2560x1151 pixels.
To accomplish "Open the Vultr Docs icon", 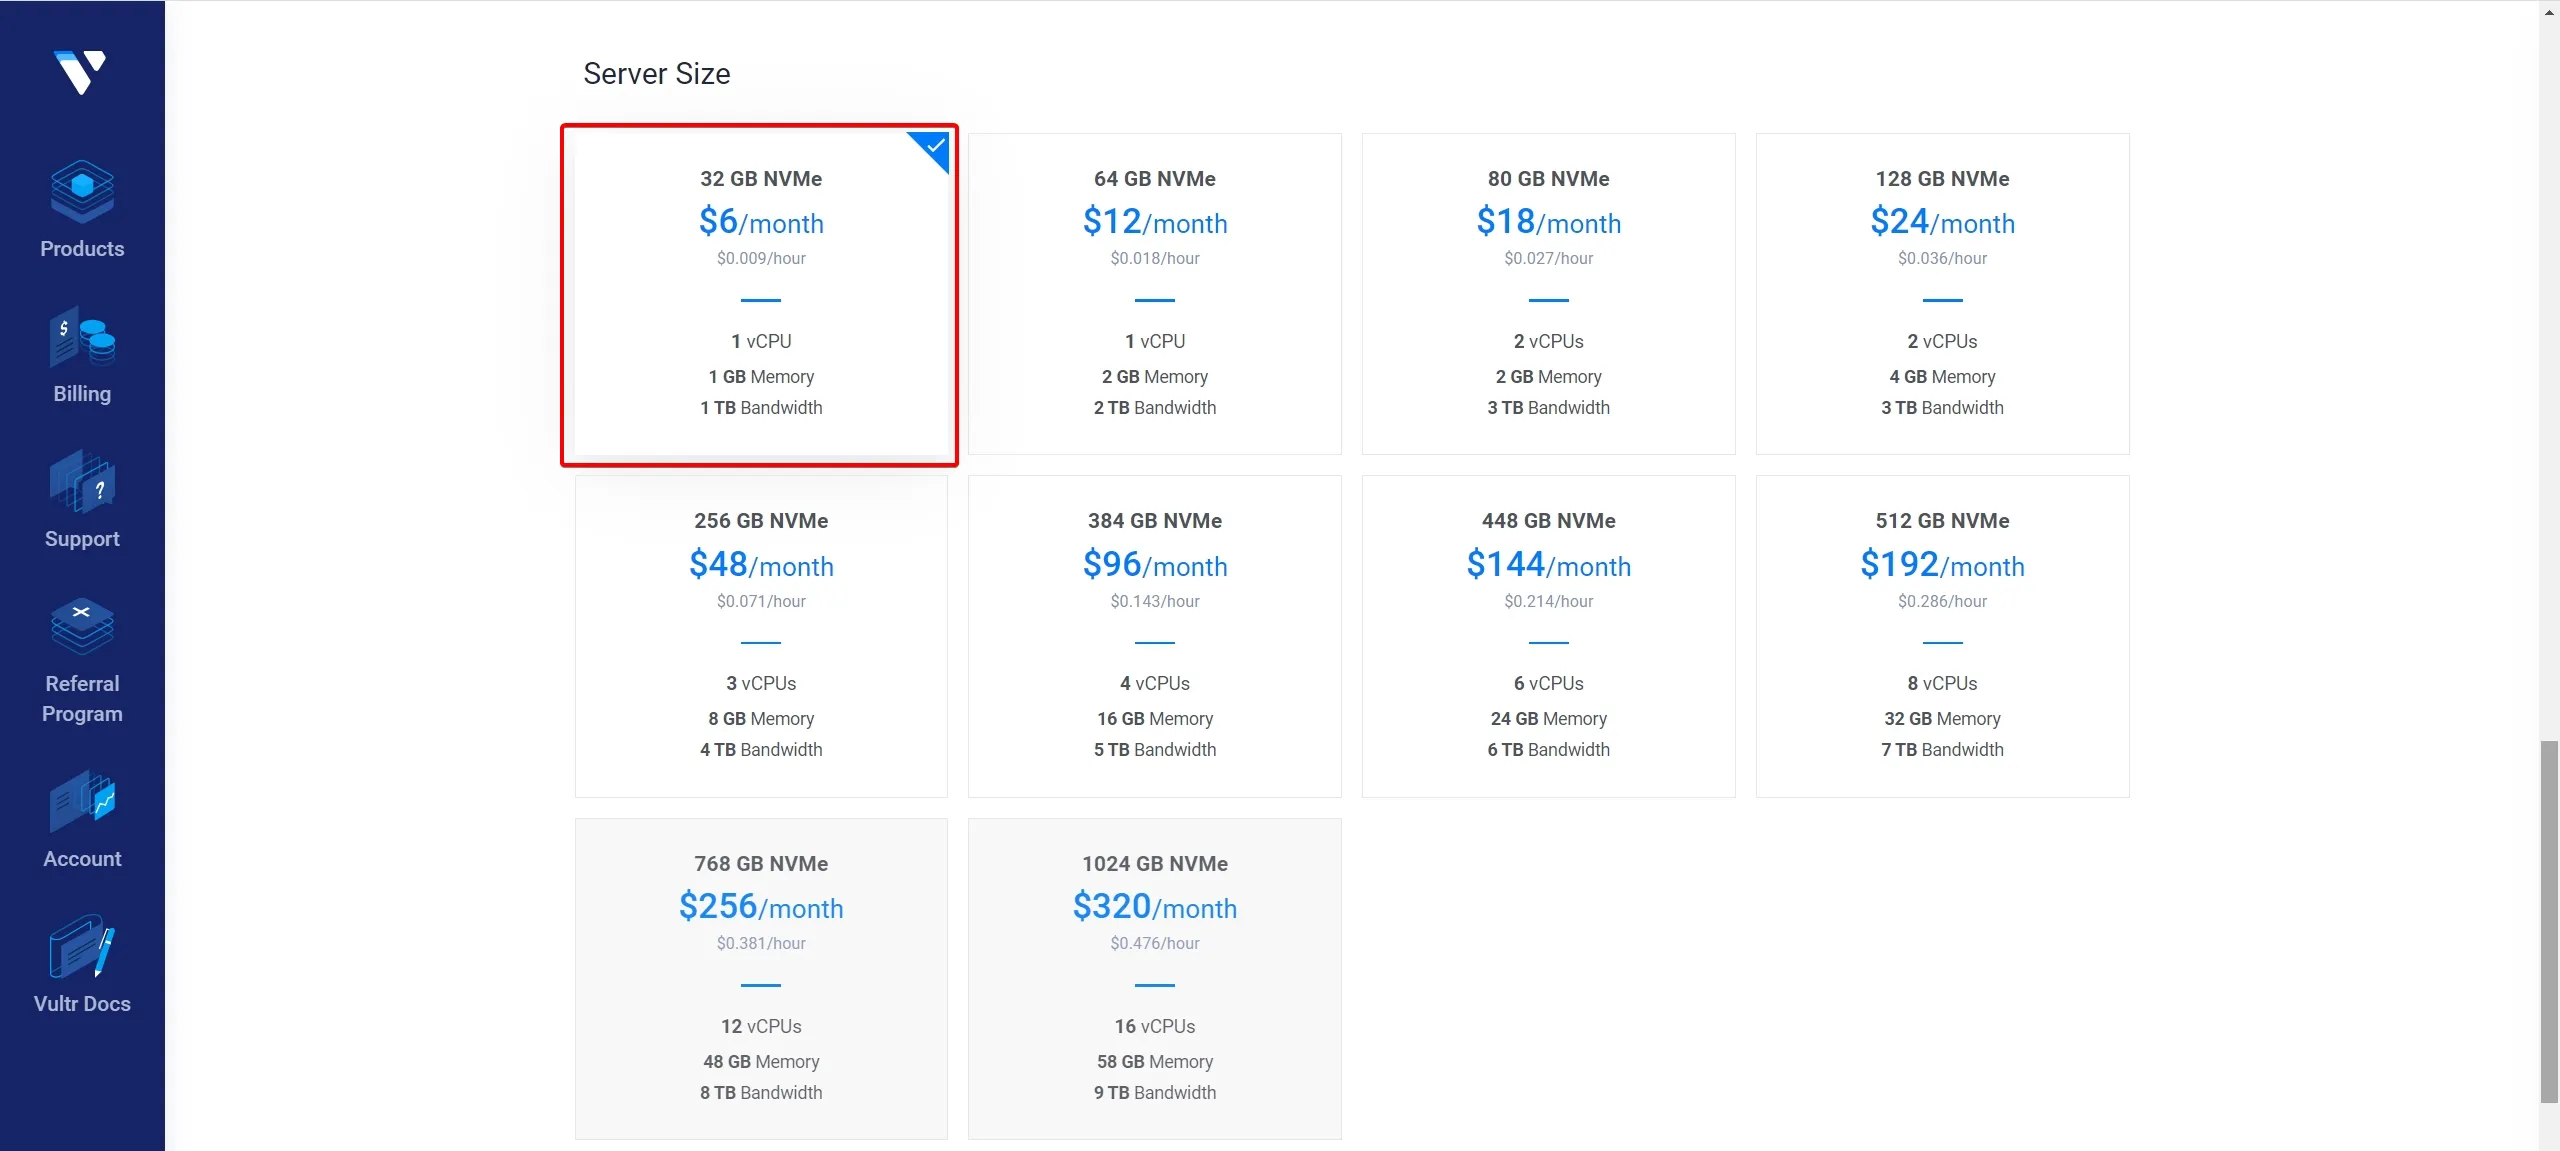I will coord(82,946).
